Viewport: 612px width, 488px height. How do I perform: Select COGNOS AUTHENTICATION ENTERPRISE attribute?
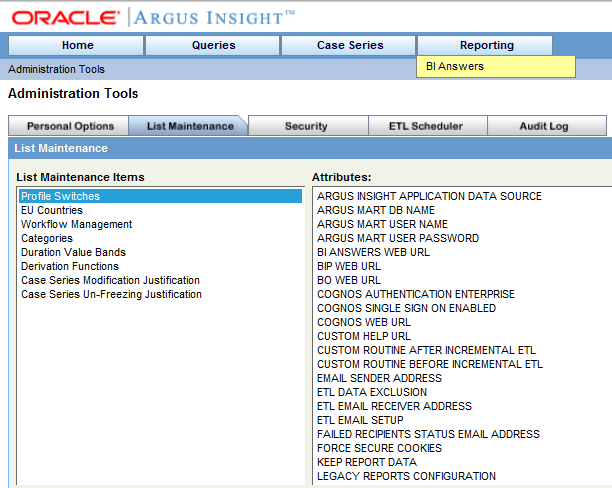pos(416,294)
